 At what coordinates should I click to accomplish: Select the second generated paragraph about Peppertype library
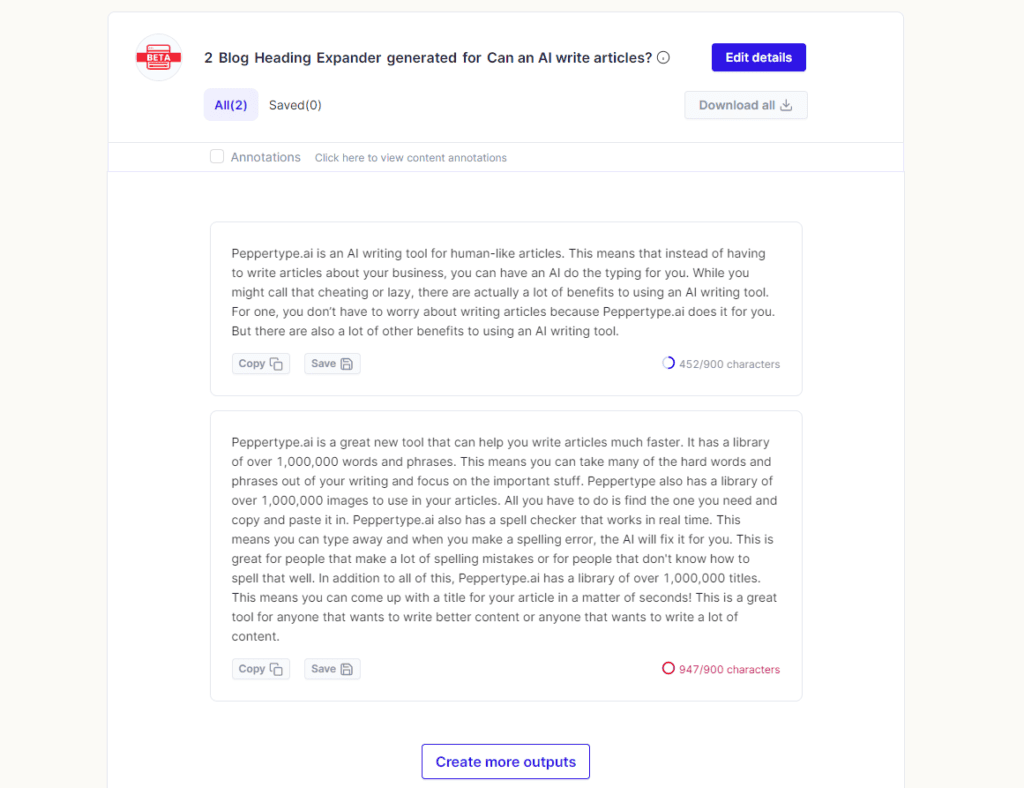click(504, 539)
